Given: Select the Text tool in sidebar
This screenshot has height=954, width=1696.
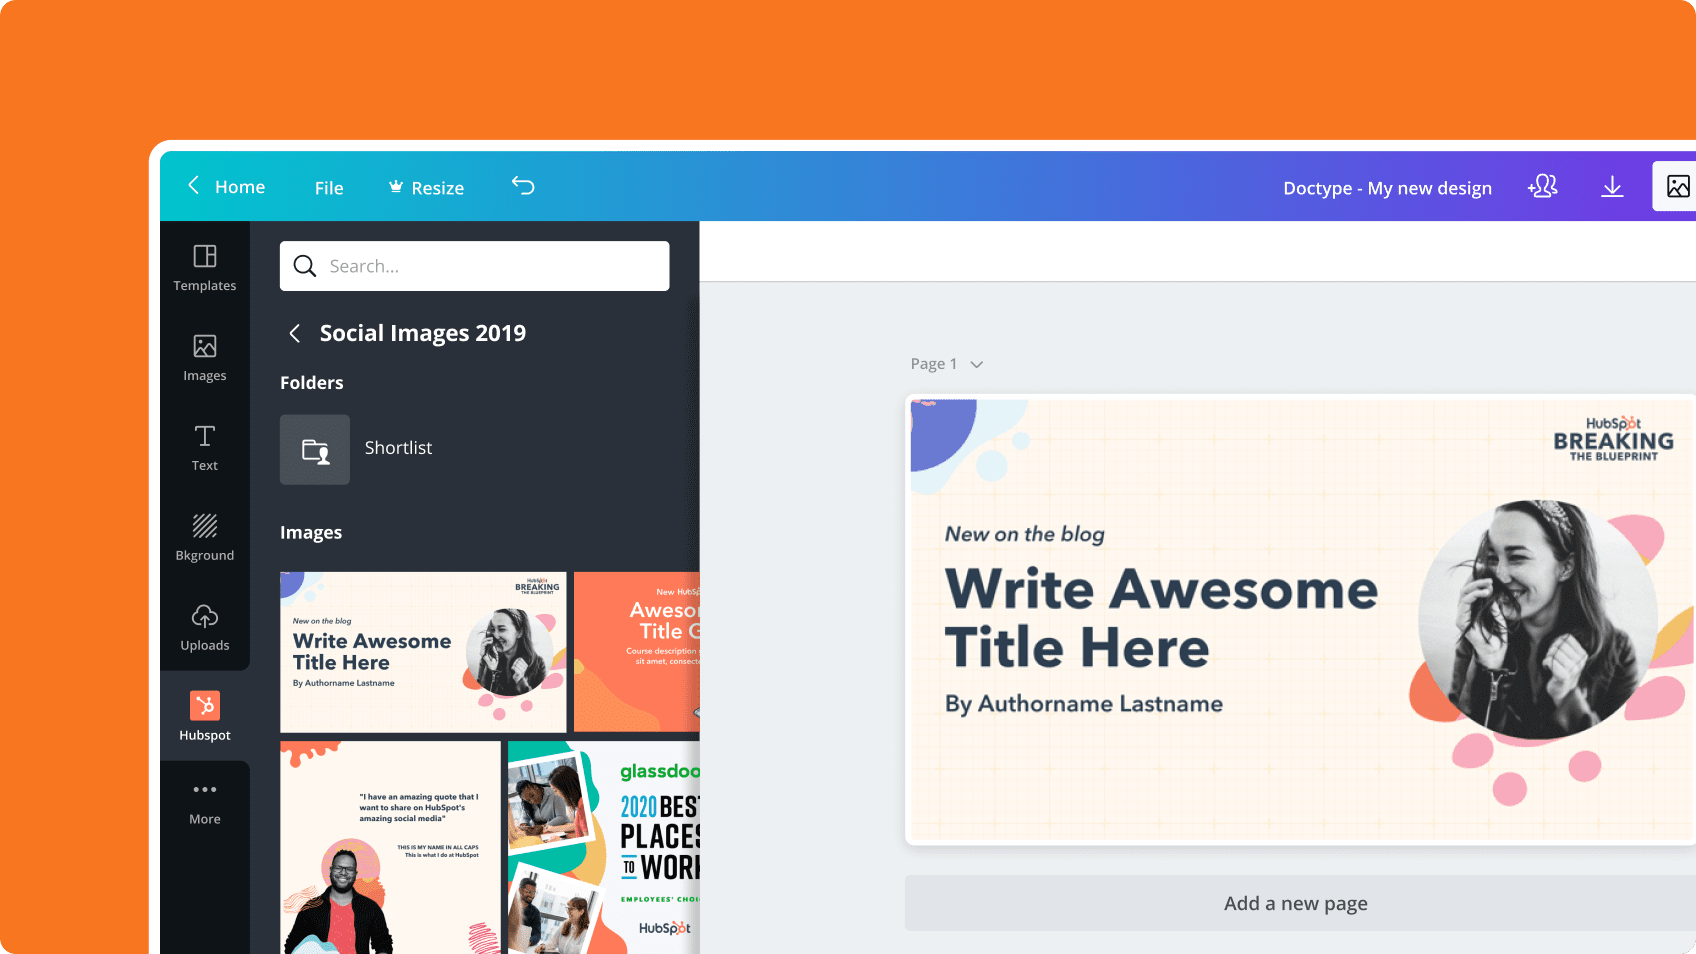Looking at the screenshot, I should 204,447.
